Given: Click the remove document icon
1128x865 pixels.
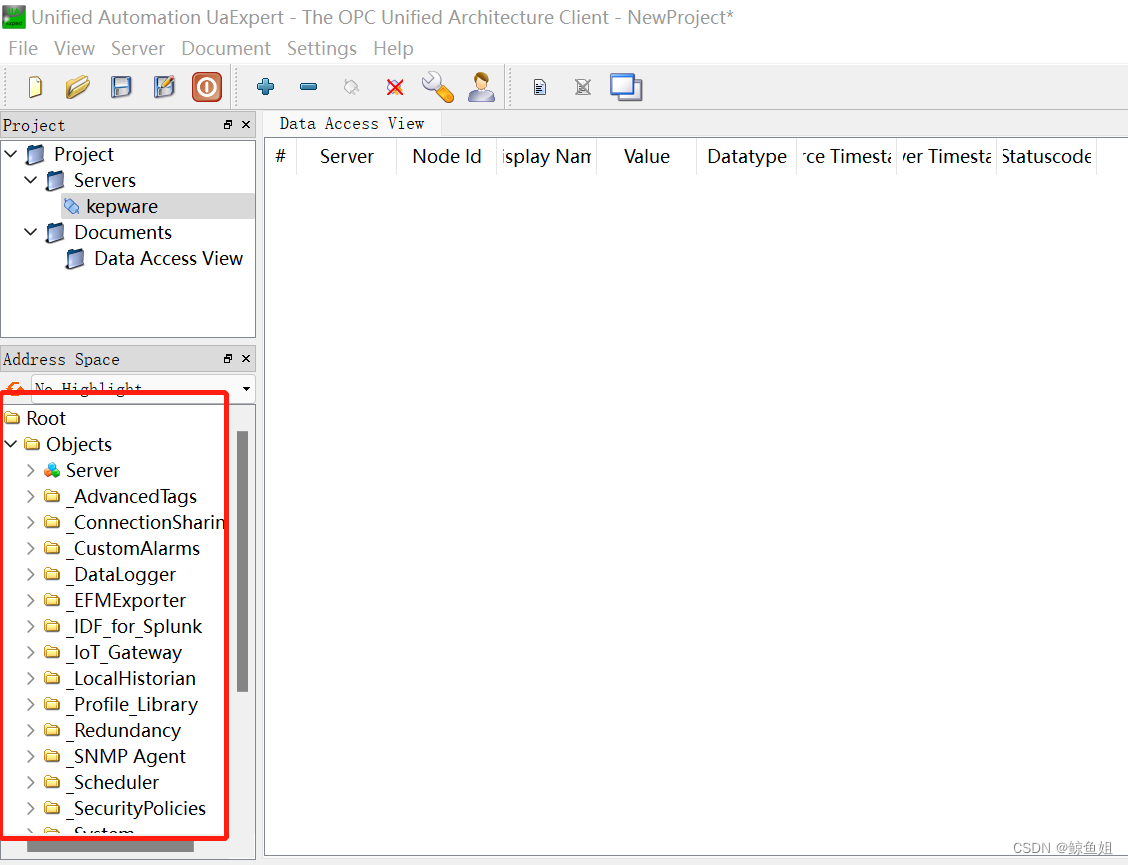Looking at the screenshot, I should pyautogui.click(x=583, y=87).
